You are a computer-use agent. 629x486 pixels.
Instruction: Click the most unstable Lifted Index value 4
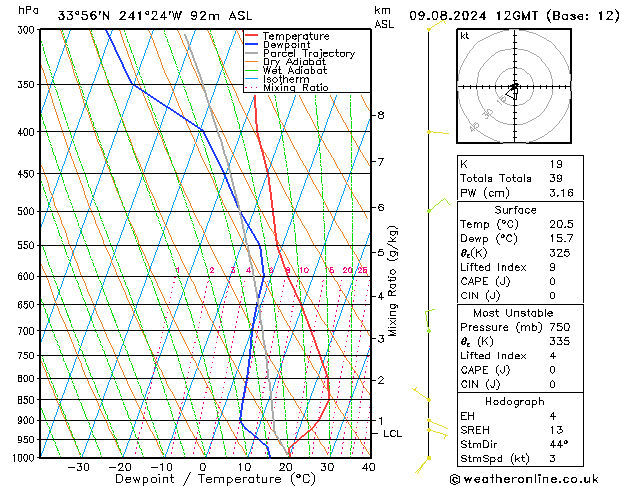(x=552, y=356)
